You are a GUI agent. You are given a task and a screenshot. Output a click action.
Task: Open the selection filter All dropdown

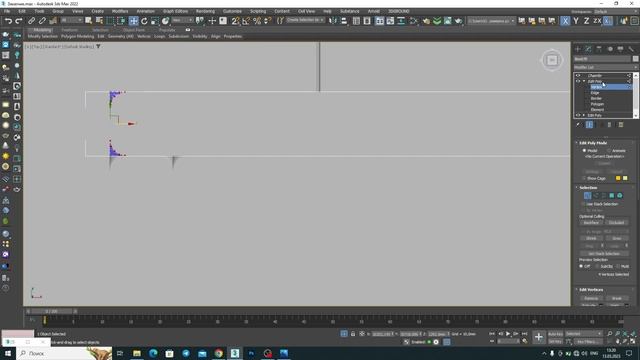tap(71, 20)
